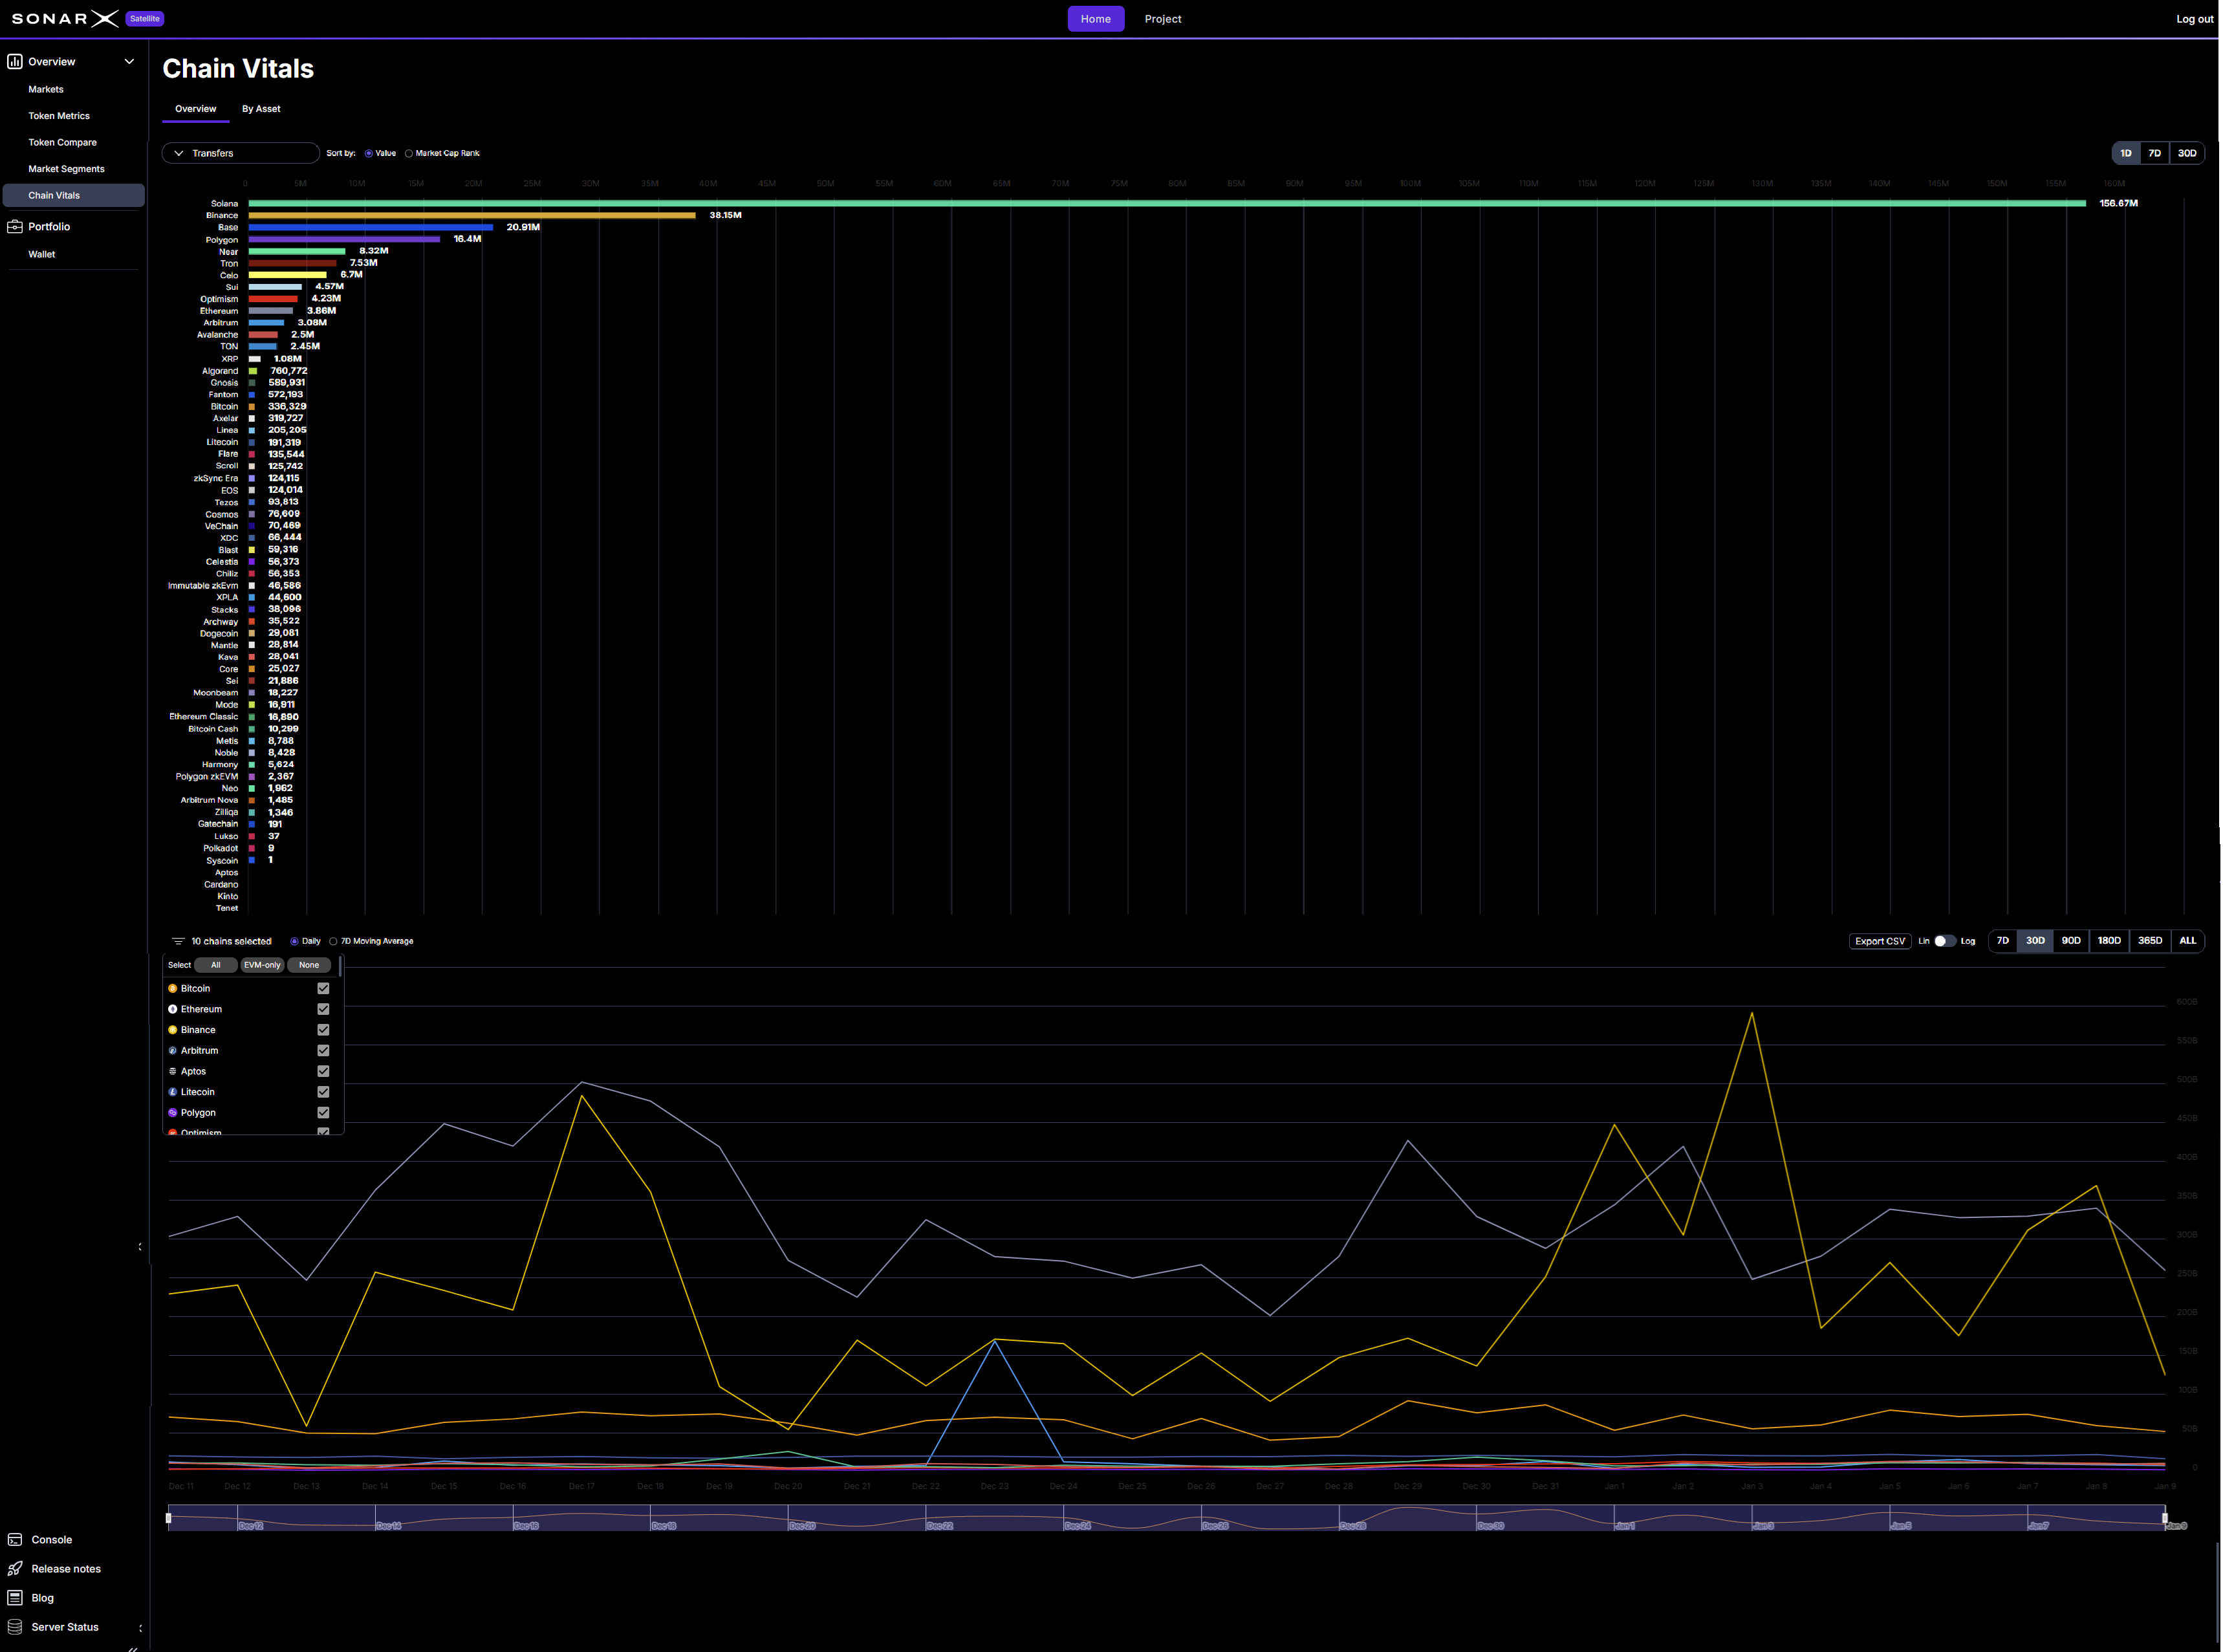Select the Market Cap Rank sort option

[409, 154]
